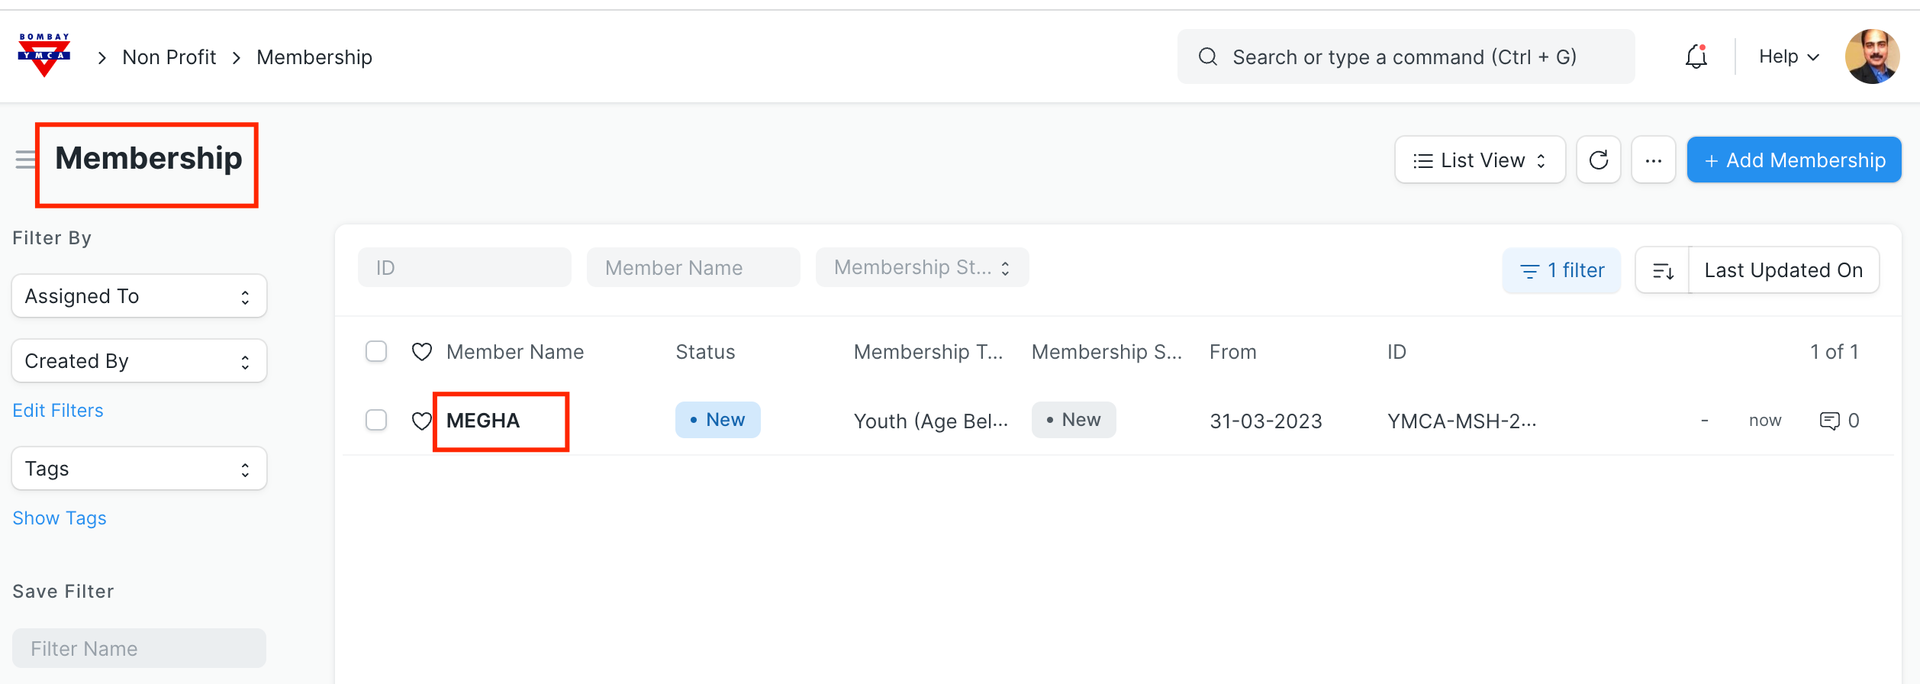Open the Help menu
This screenshot has width=1920, height=684.
(1788, 57)
